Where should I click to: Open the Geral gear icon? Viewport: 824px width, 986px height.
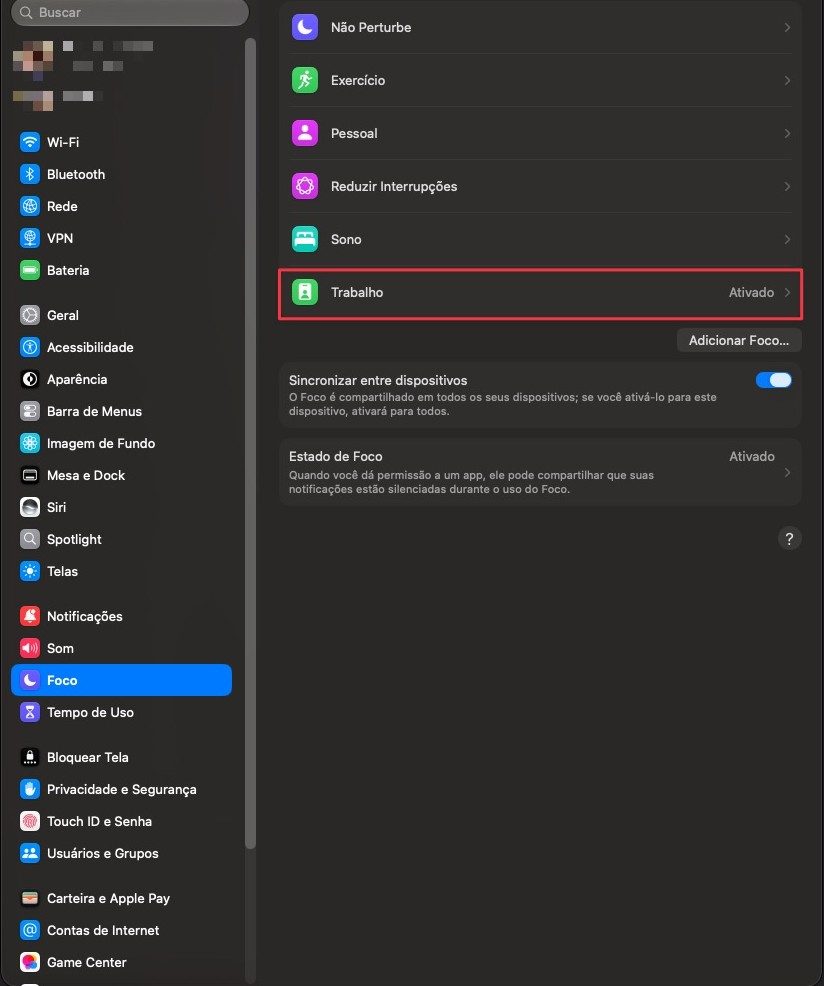tap(30, 315)
